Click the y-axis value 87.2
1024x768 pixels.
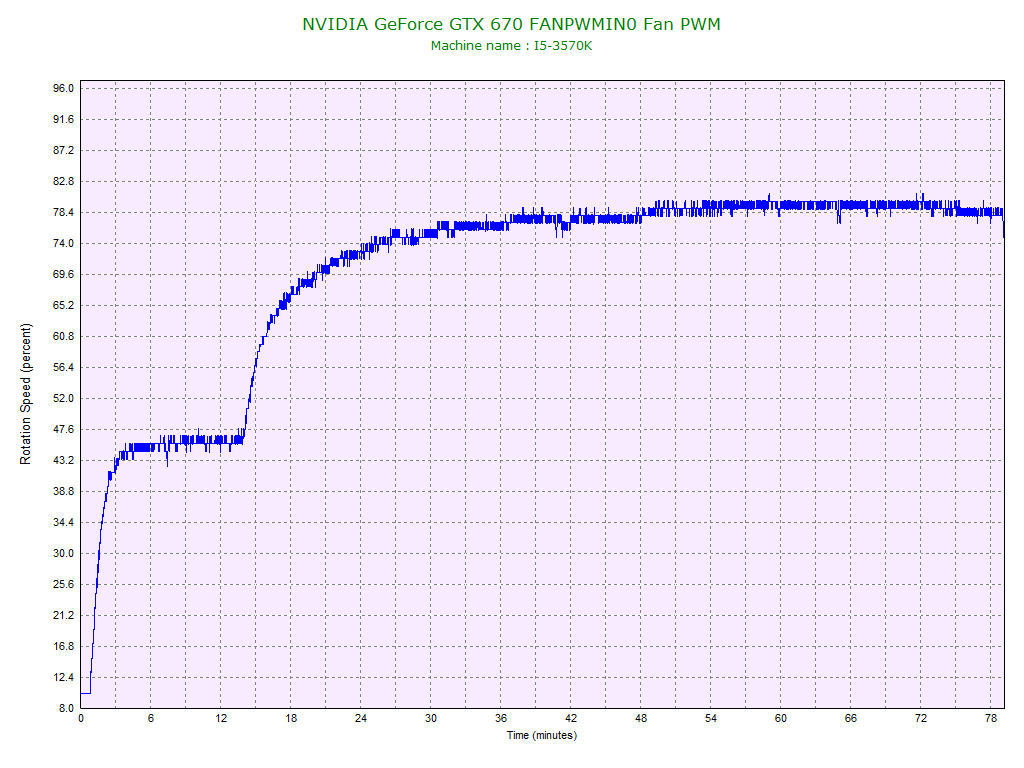click(x=63, y=150)
